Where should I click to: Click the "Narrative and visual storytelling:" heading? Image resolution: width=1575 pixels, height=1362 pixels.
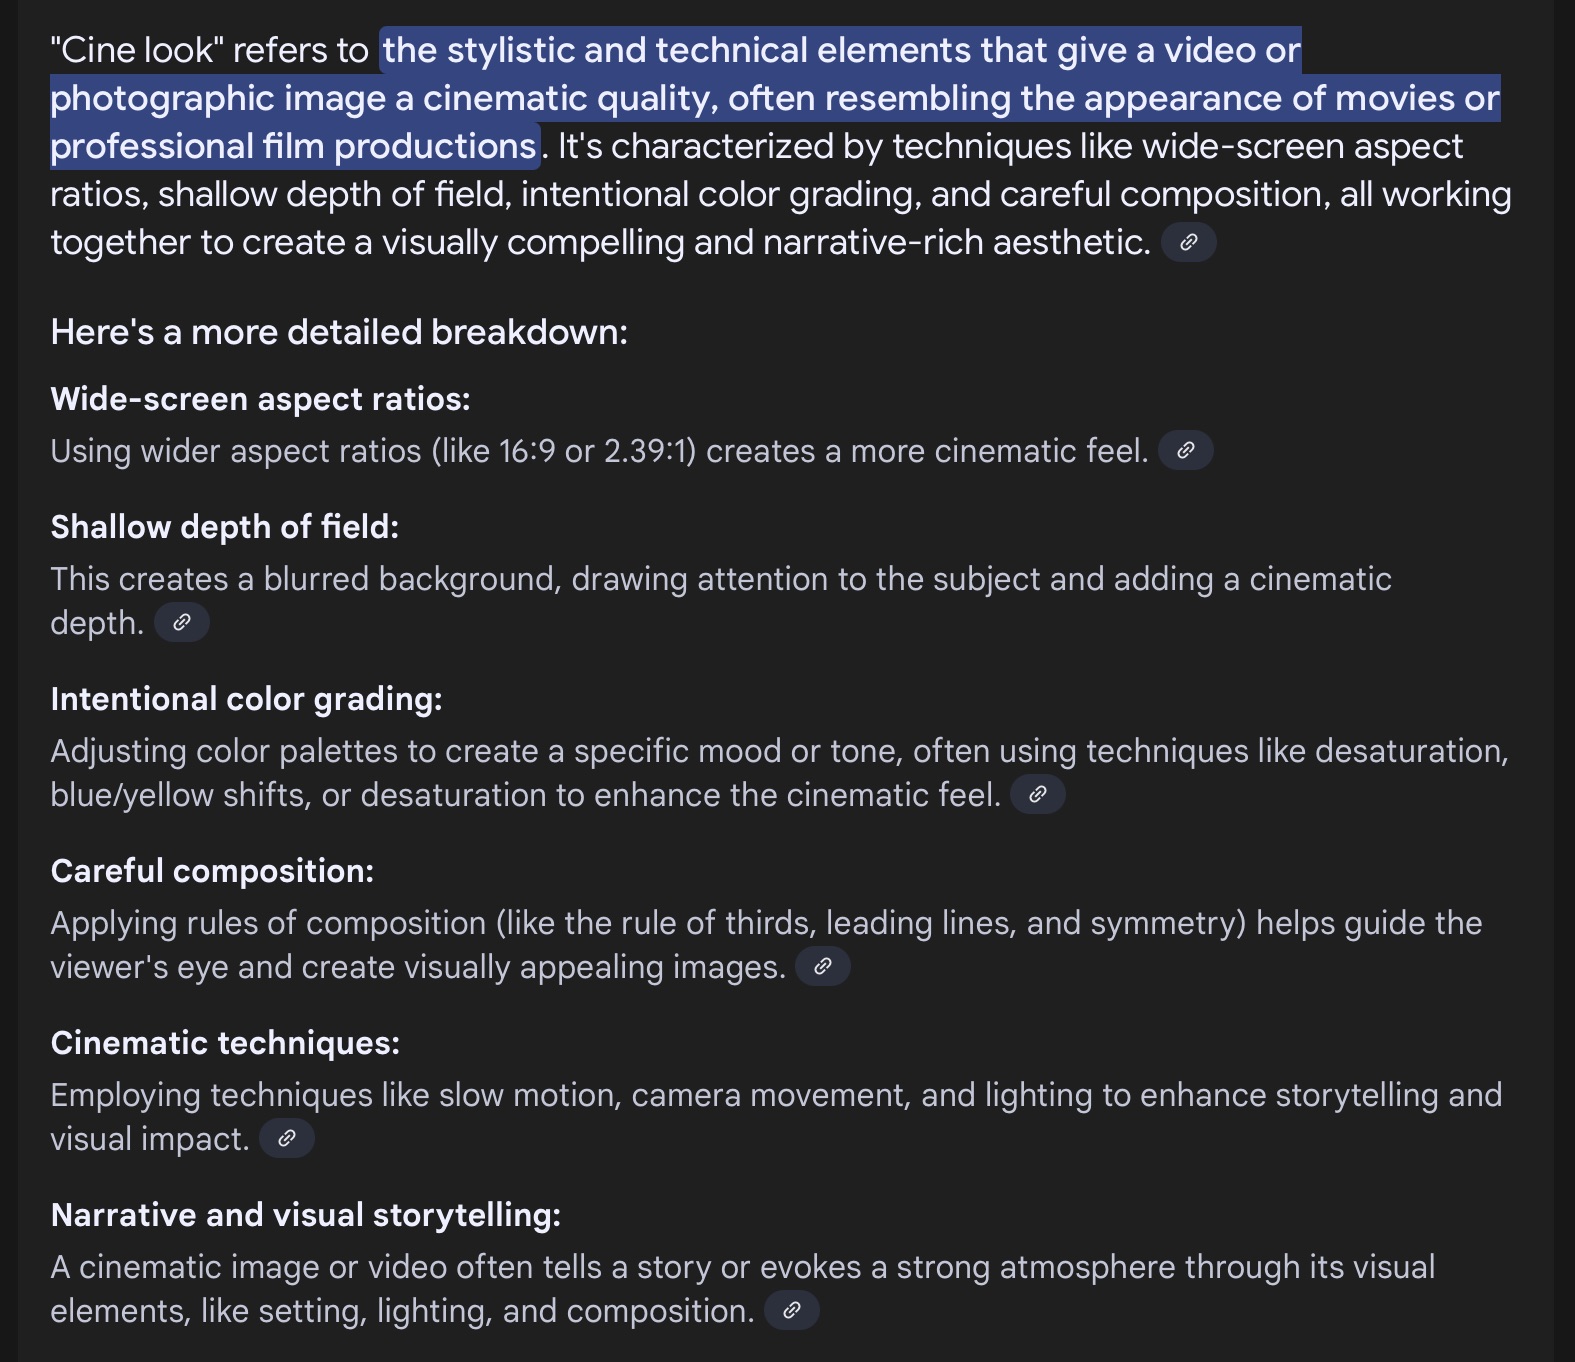click(305, 1215)
